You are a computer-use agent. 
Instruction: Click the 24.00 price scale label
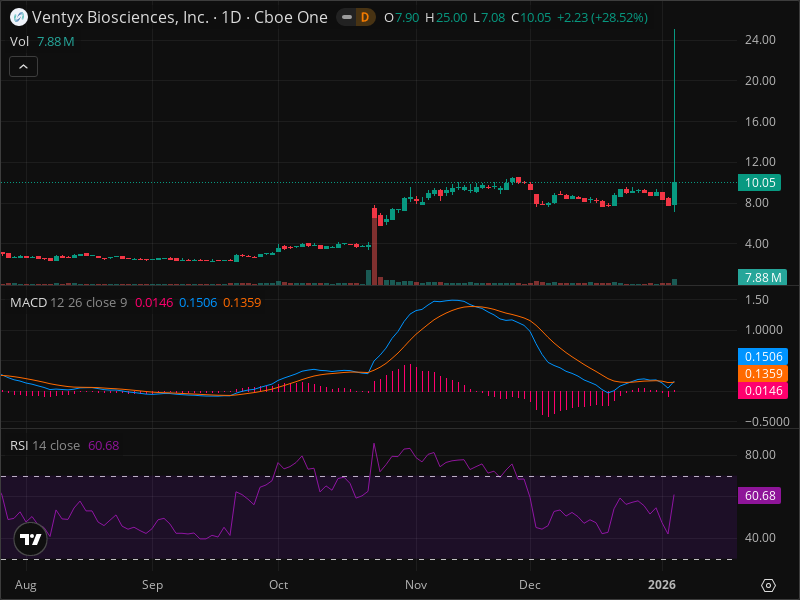click(760, 40)
